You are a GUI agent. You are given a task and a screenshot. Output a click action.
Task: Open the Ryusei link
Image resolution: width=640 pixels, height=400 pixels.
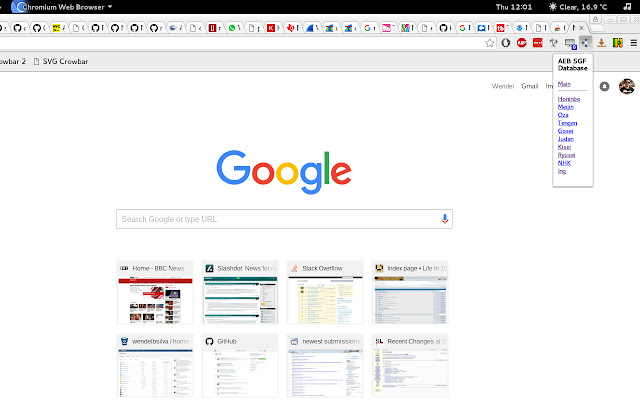click(x=567, y=155)
